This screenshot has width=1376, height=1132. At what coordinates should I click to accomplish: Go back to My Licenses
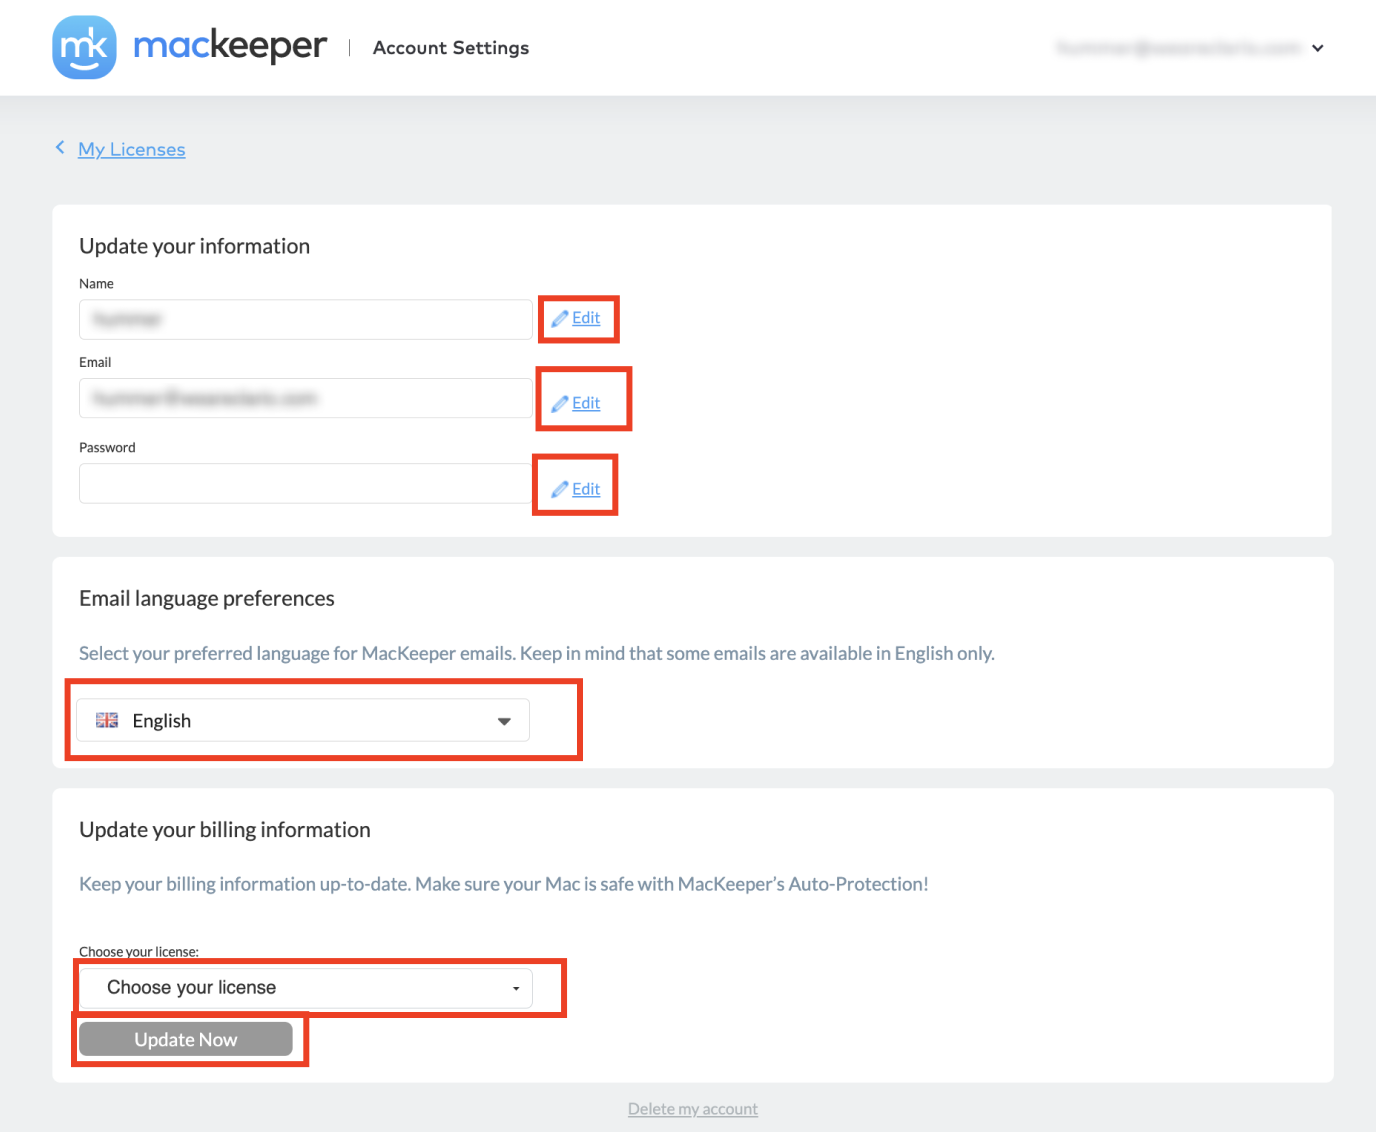coord(132,149)
